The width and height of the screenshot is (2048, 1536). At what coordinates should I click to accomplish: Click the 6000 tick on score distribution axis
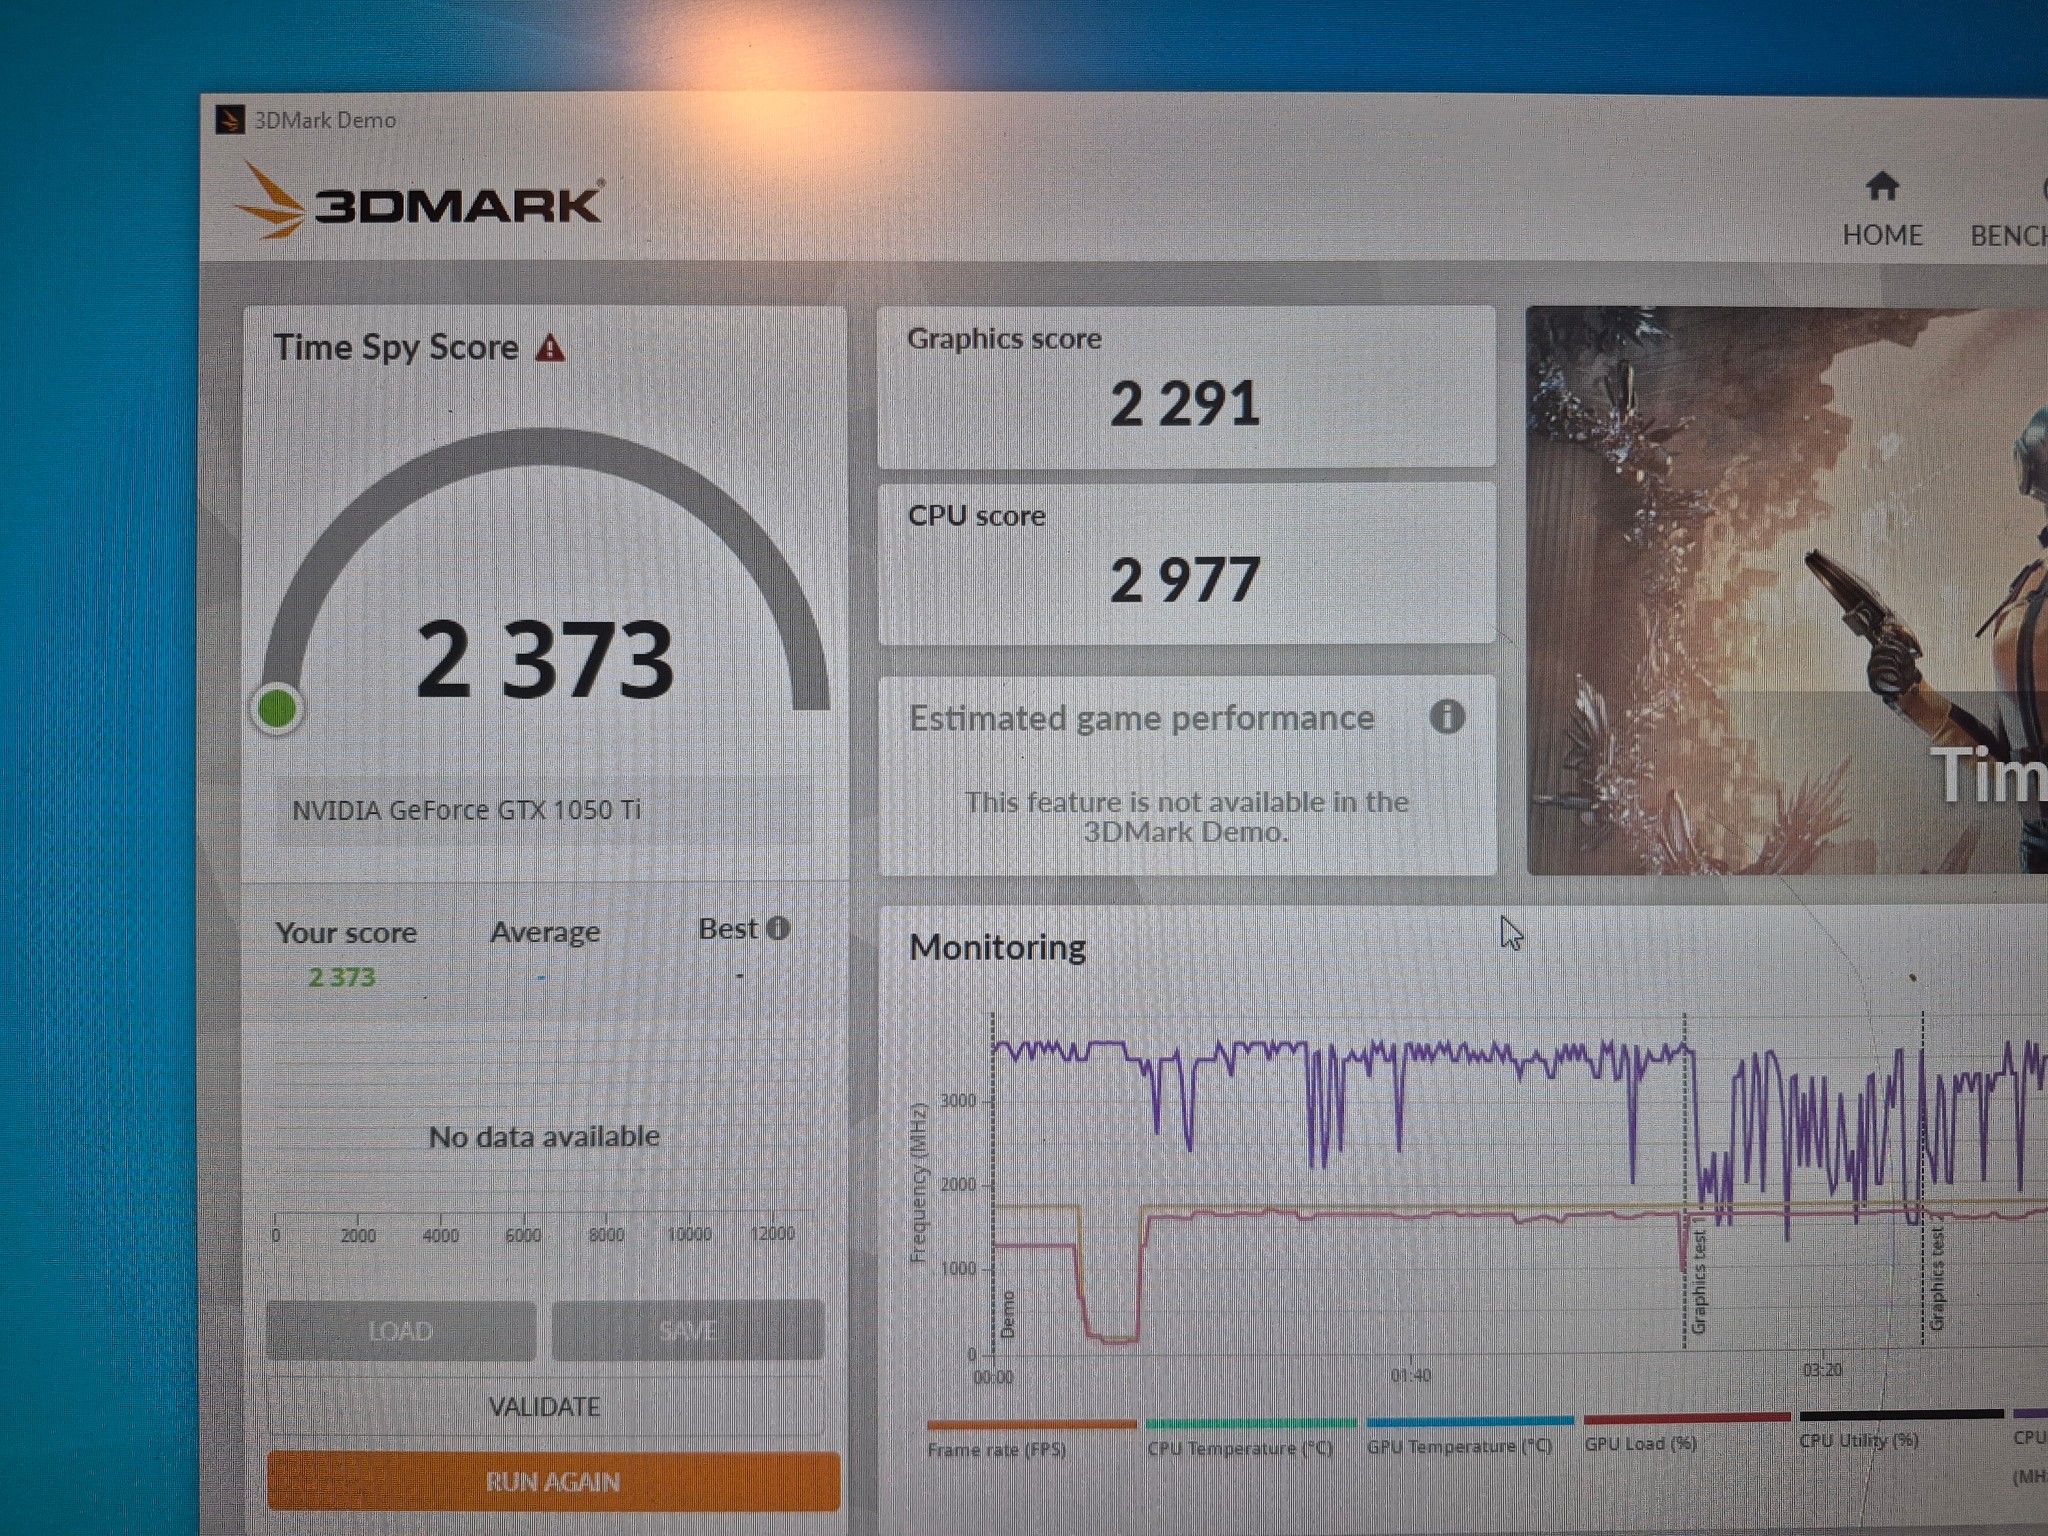[523, 1235]
